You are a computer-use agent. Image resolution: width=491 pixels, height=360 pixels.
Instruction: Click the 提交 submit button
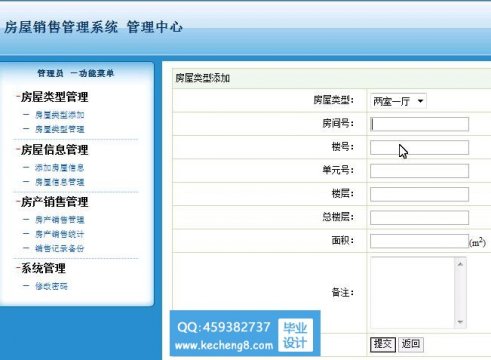click(x=383, y=344)
